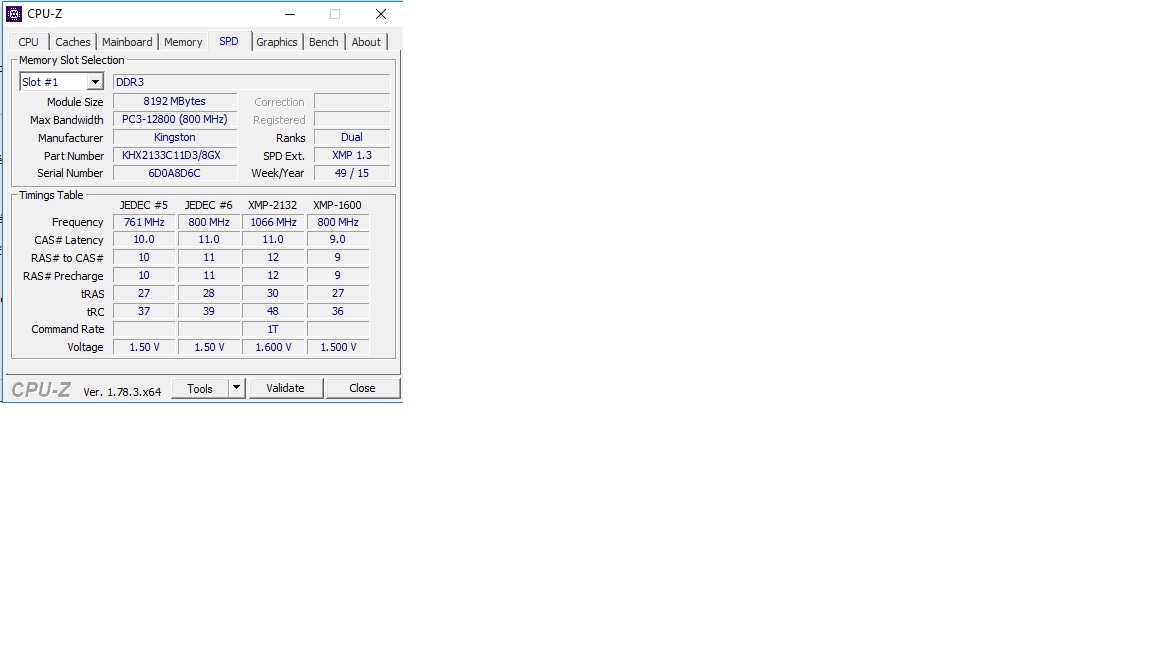Image resolution: width=1152 pixels, height=648 pixels.
Task: Select the 1.500 V voltage cell
Action: [338, 347]
